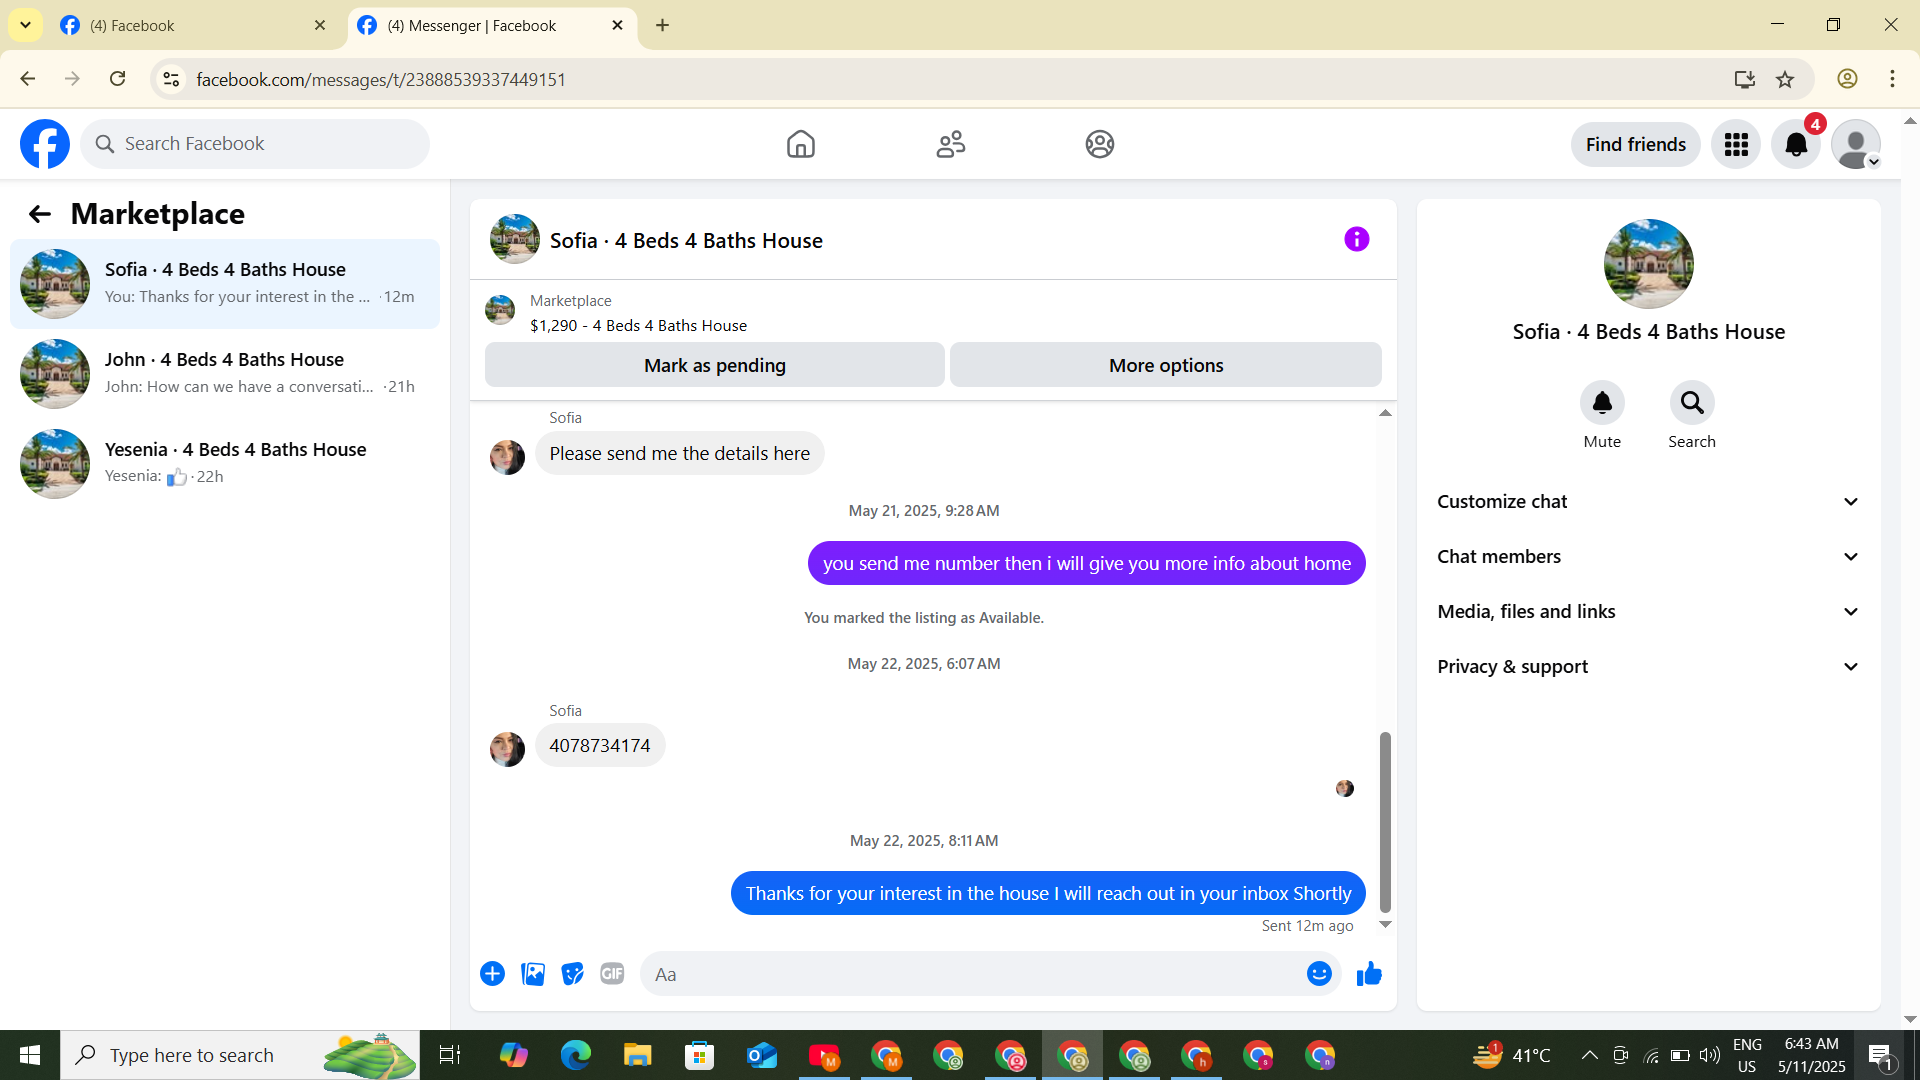Open Sofia 4 Beds 4 Baths House conversation

click(x=225, y=284)
